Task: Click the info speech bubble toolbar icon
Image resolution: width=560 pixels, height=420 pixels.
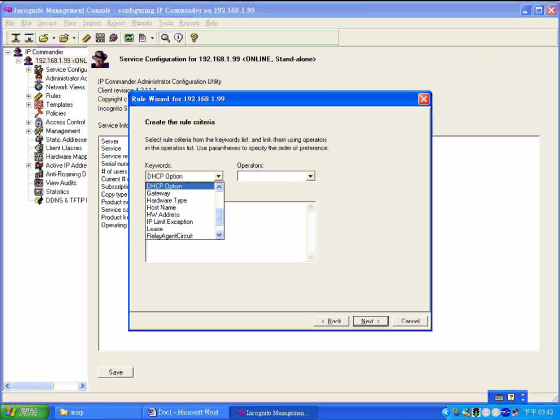Action: (179, 38)
